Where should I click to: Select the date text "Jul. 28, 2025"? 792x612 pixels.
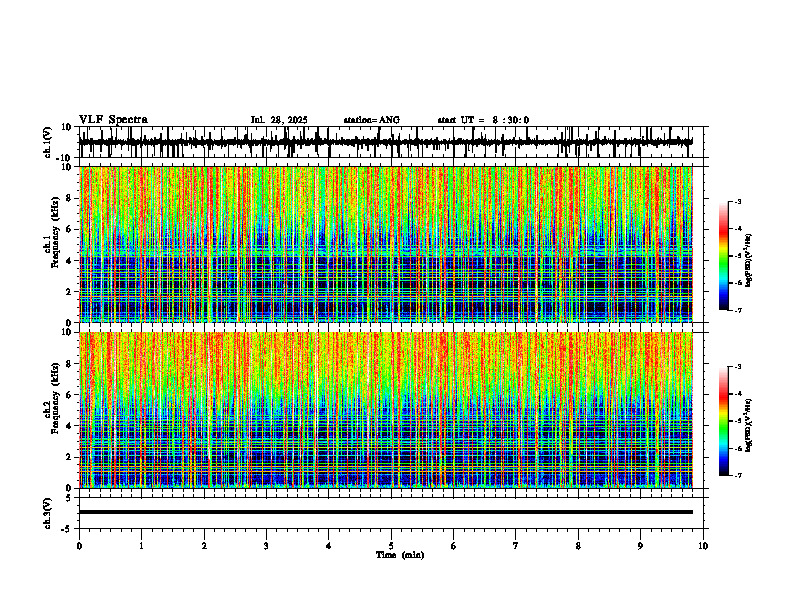279,120
